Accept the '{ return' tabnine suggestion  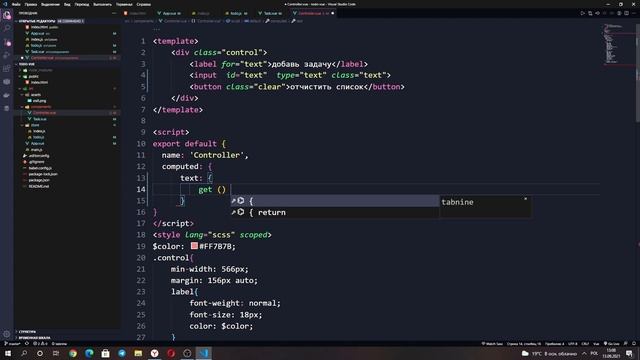point(335,212)
